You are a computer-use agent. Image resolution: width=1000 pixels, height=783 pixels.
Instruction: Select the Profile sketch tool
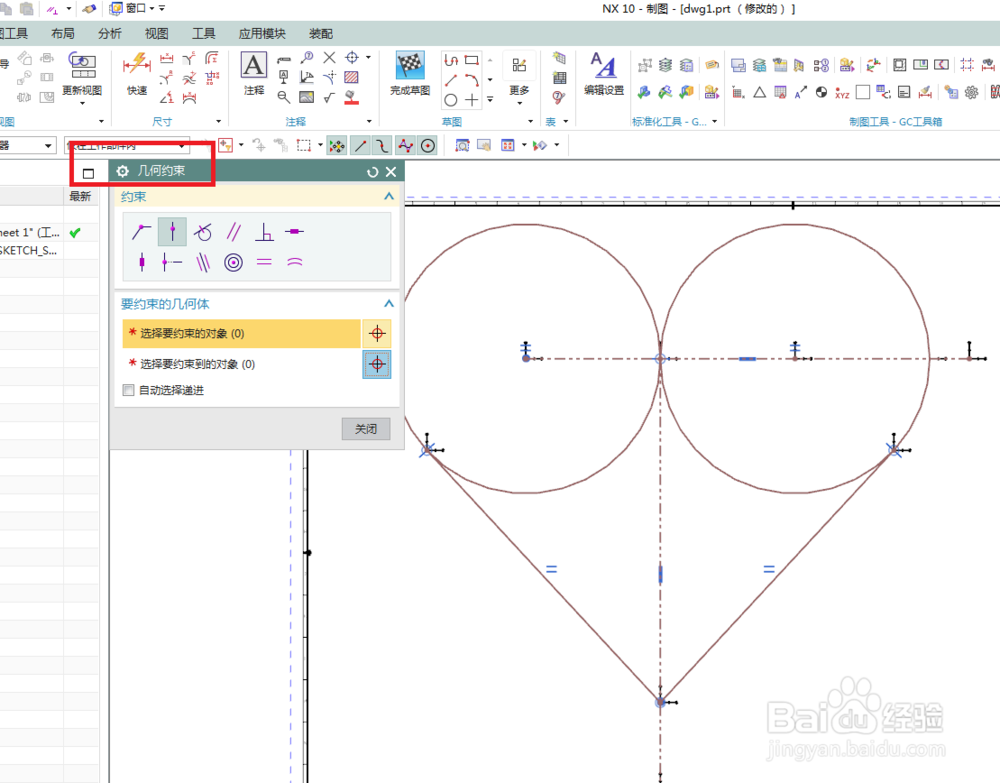pyautogui.click(x=451, y=61)
